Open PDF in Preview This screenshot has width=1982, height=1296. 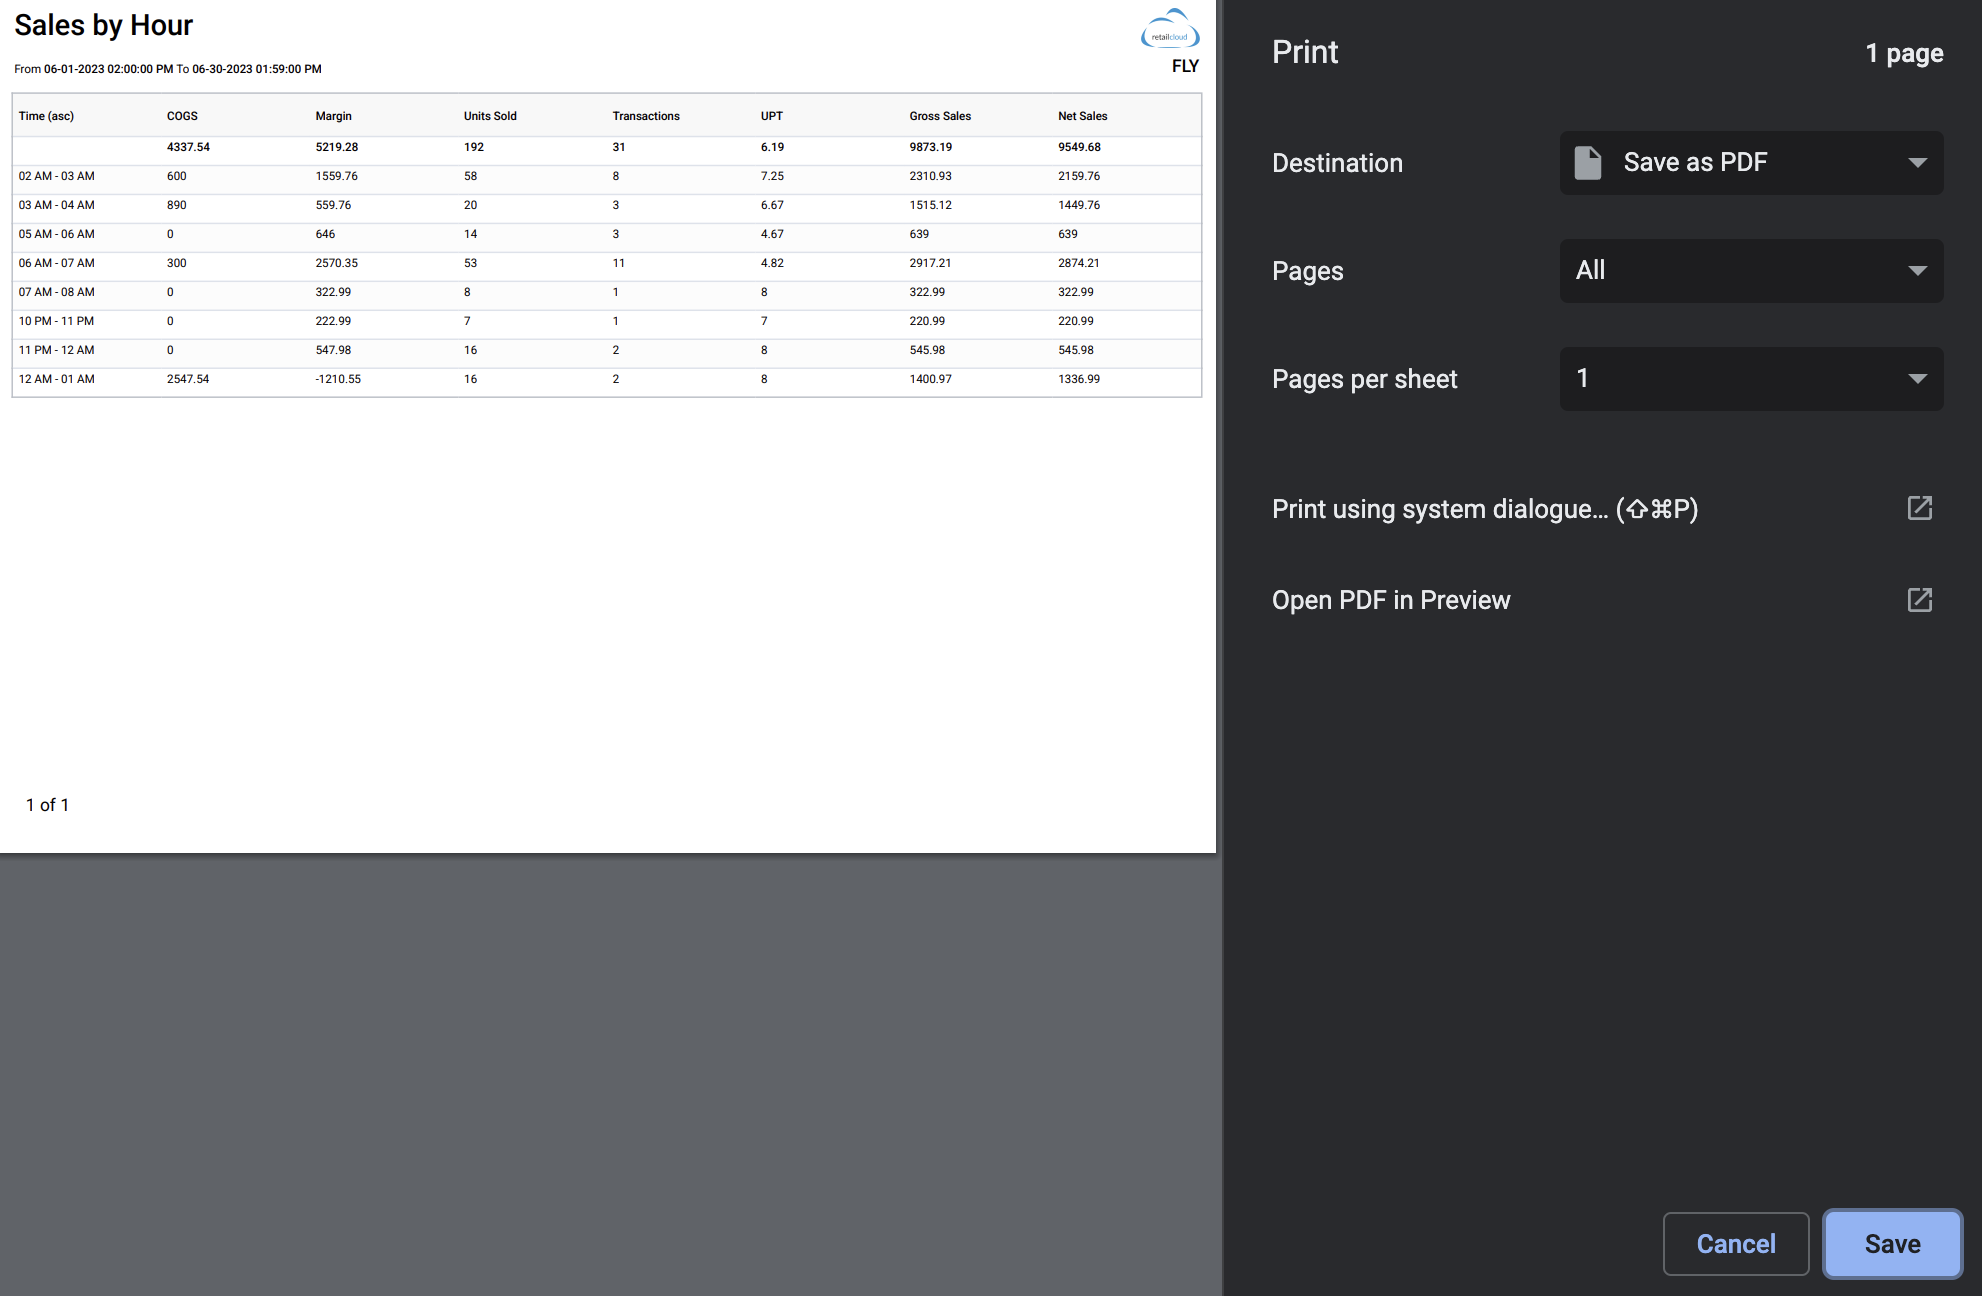(1391, 600)
